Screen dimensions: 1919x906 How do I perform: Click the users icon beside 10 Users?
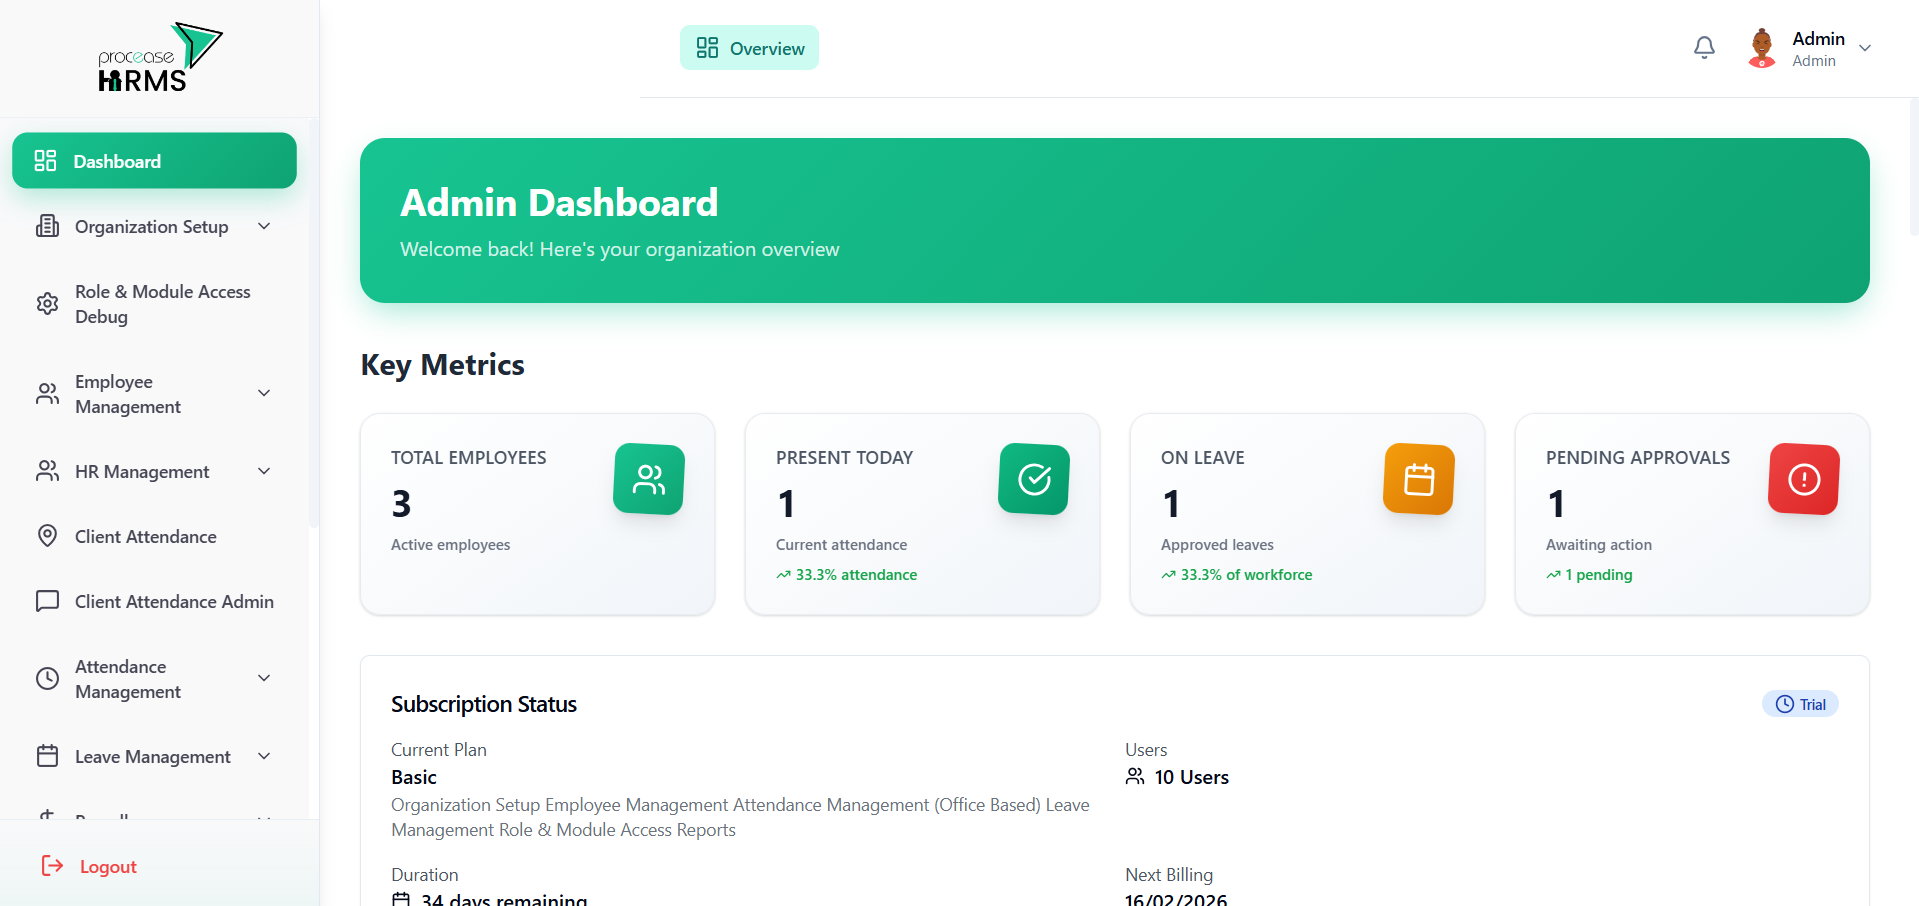tap(1135, 776)
